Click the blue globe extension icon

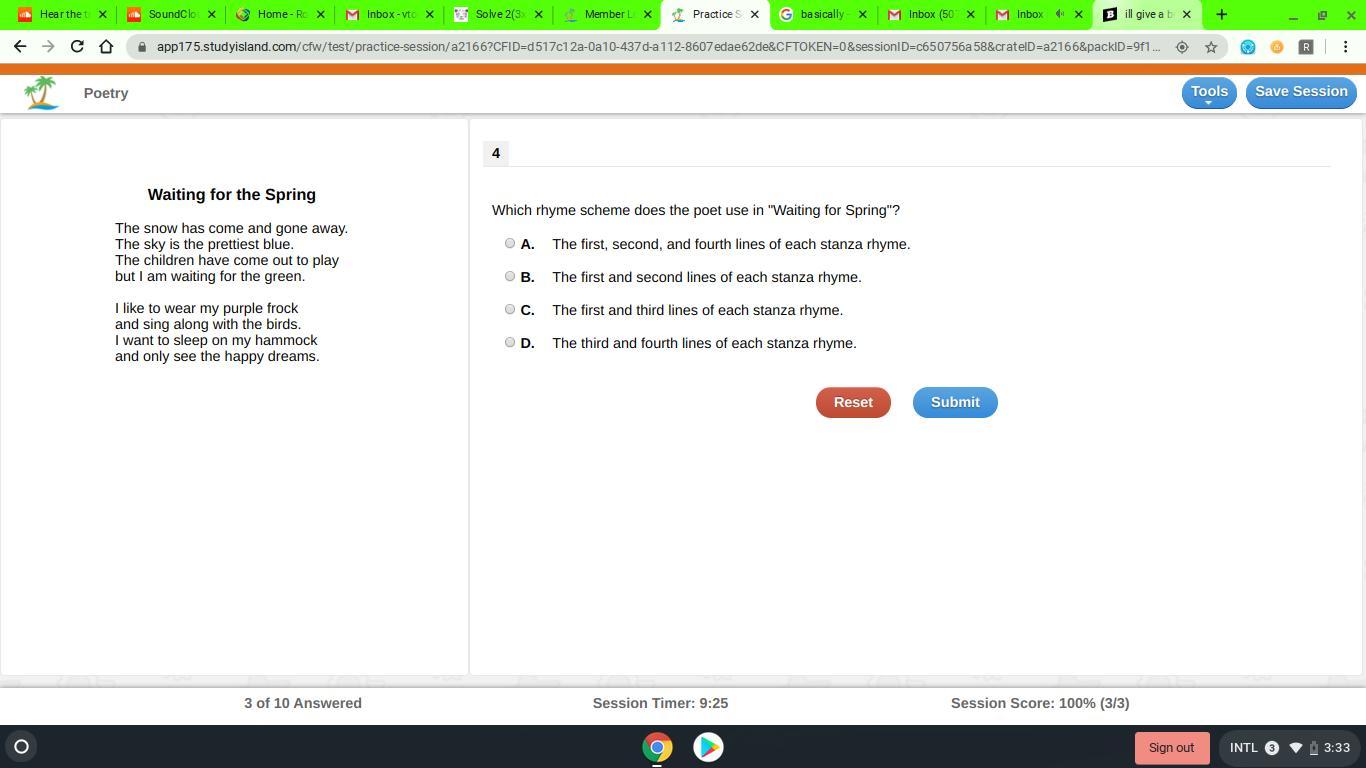point(1248,47)
